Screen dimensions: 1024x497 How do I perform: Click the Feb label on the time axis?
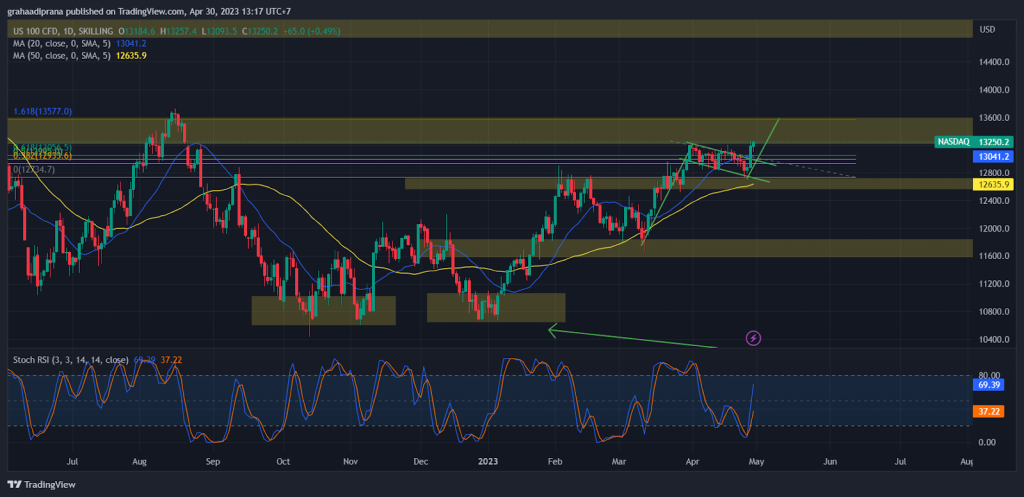[554, 461]
